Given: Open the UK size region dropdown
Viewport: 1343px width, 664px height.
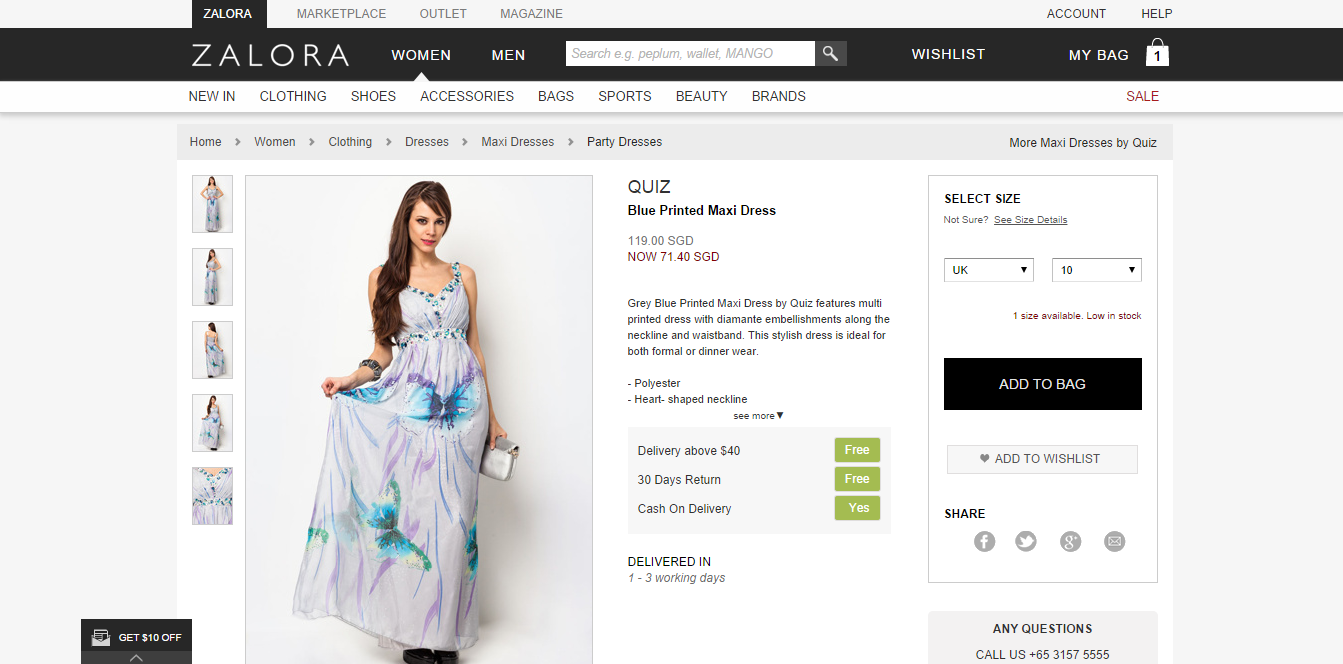Looking at the screenshot, I should (989, 270).
